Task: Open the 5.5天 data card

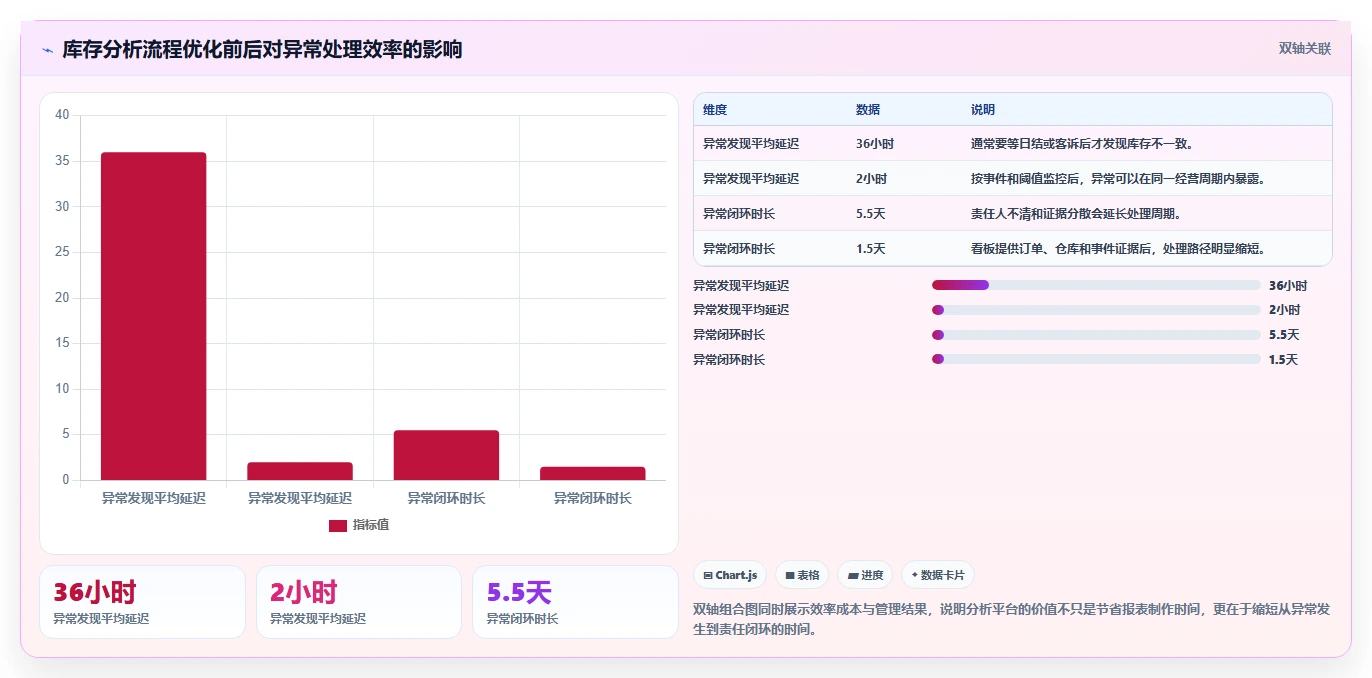Action: [x=575, y=602]
